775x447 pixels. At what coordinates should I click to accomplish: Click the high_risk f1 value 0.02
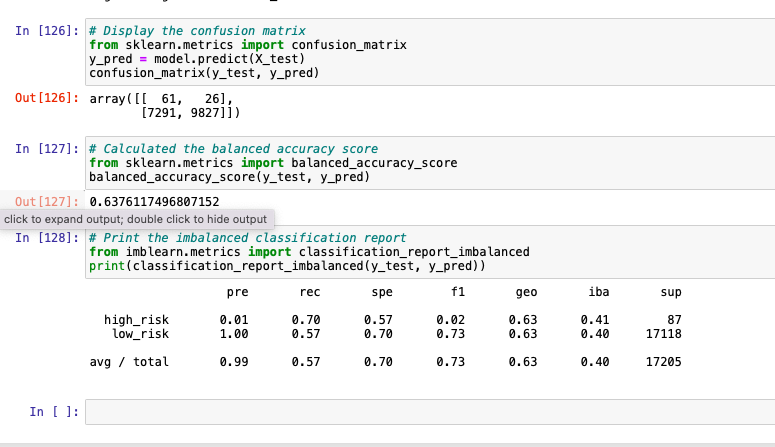click(x=450, y=320)
